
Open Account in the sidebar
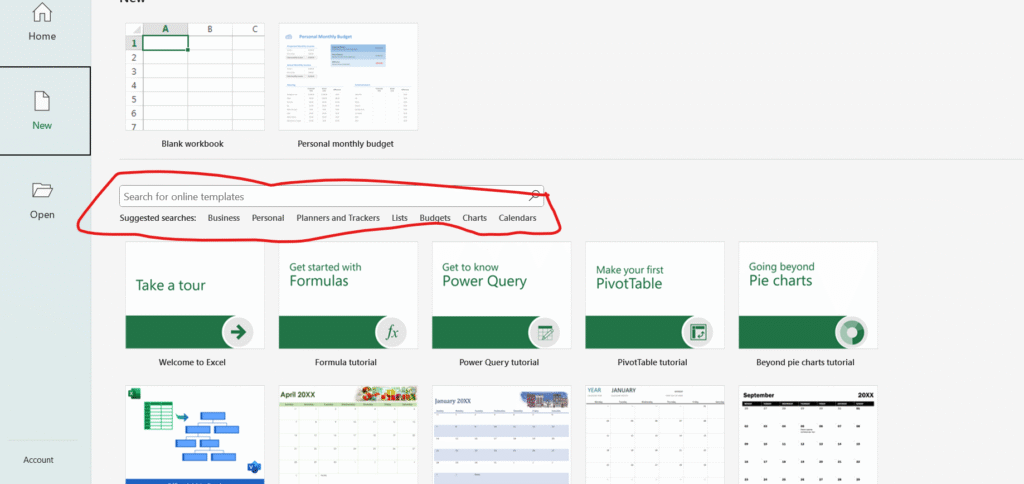(38, 460)
